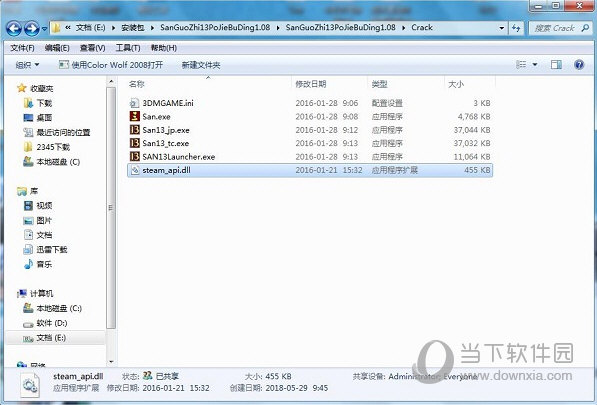Open the 图片 library

pos(44,220)
